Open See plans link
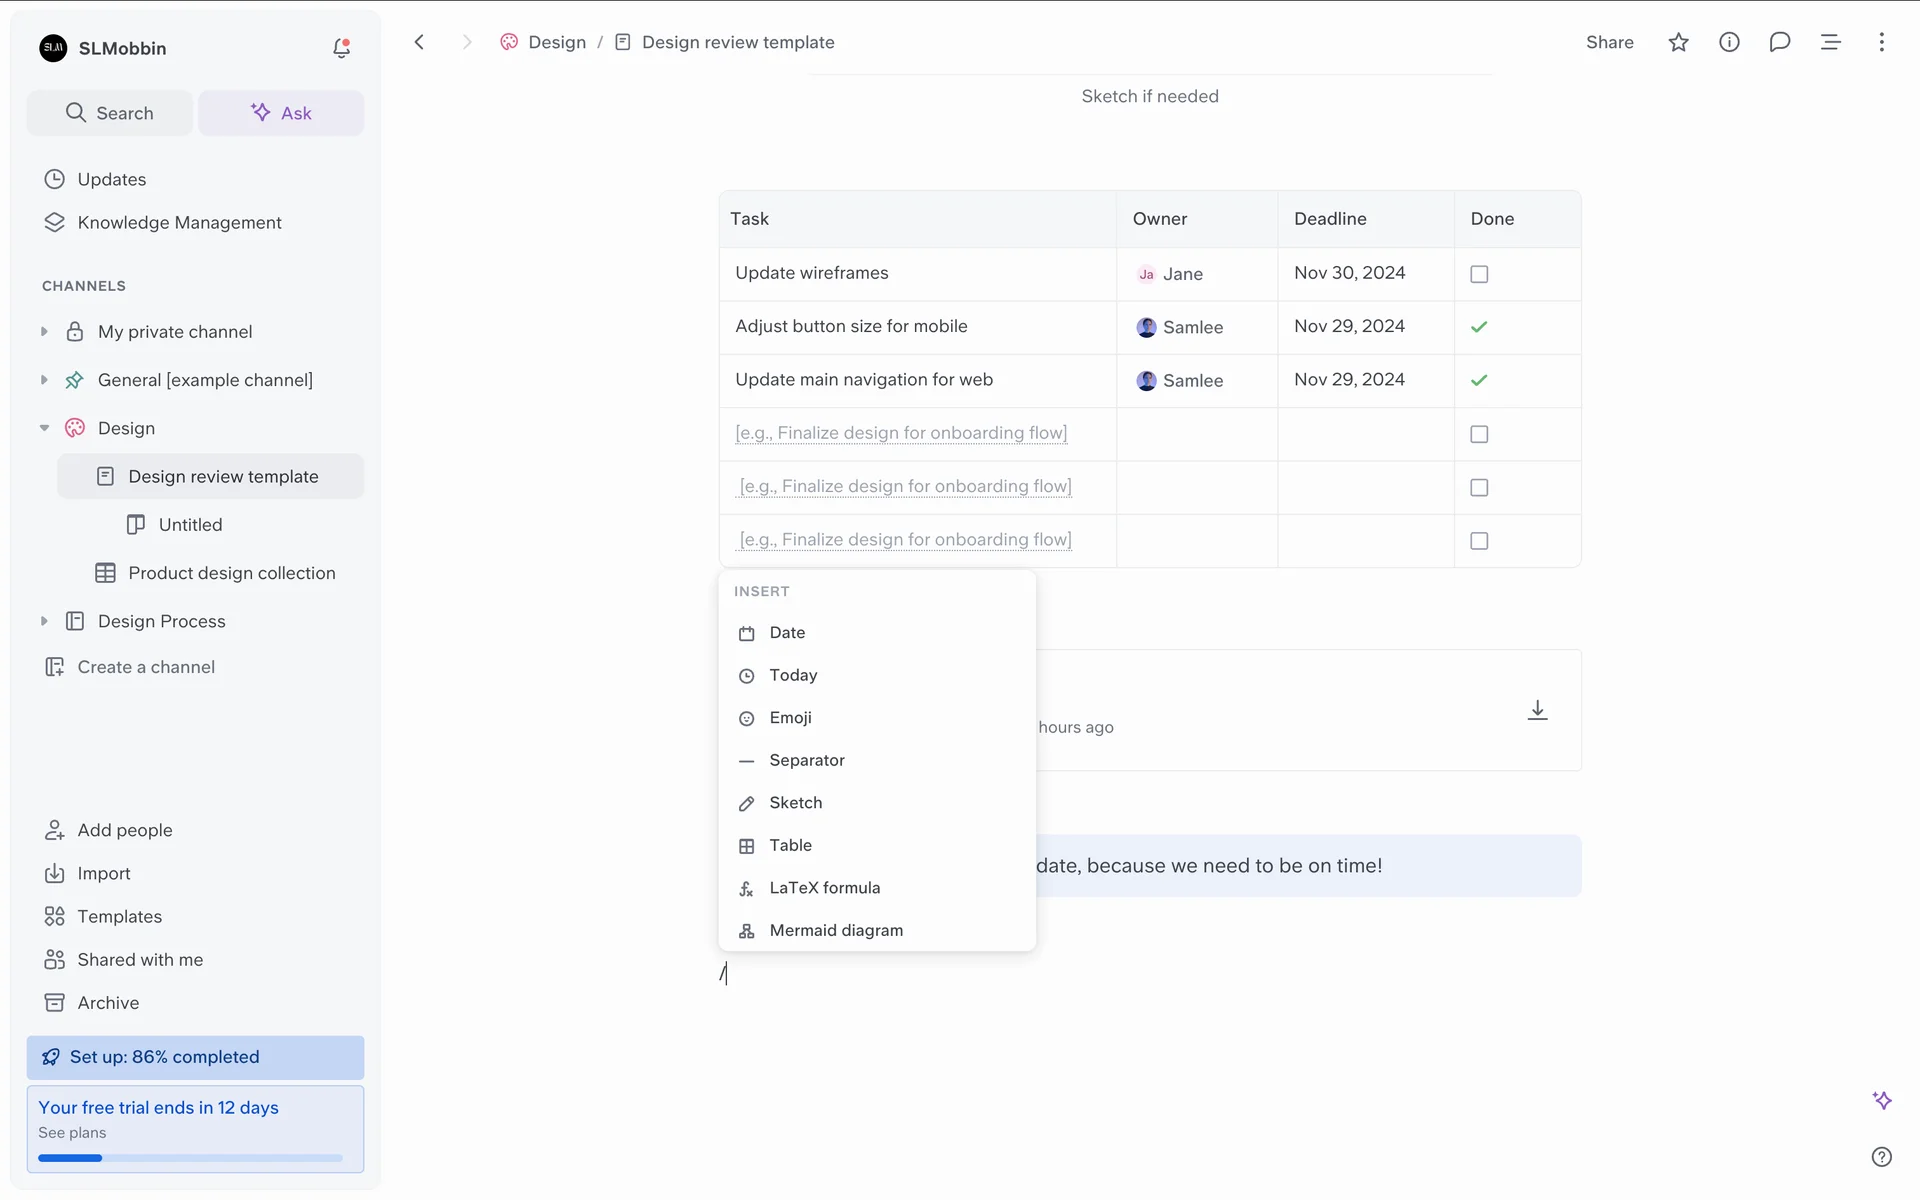Image resolution: width=1920 pixels, height=1200 pixels. [x=72, y=1133]
